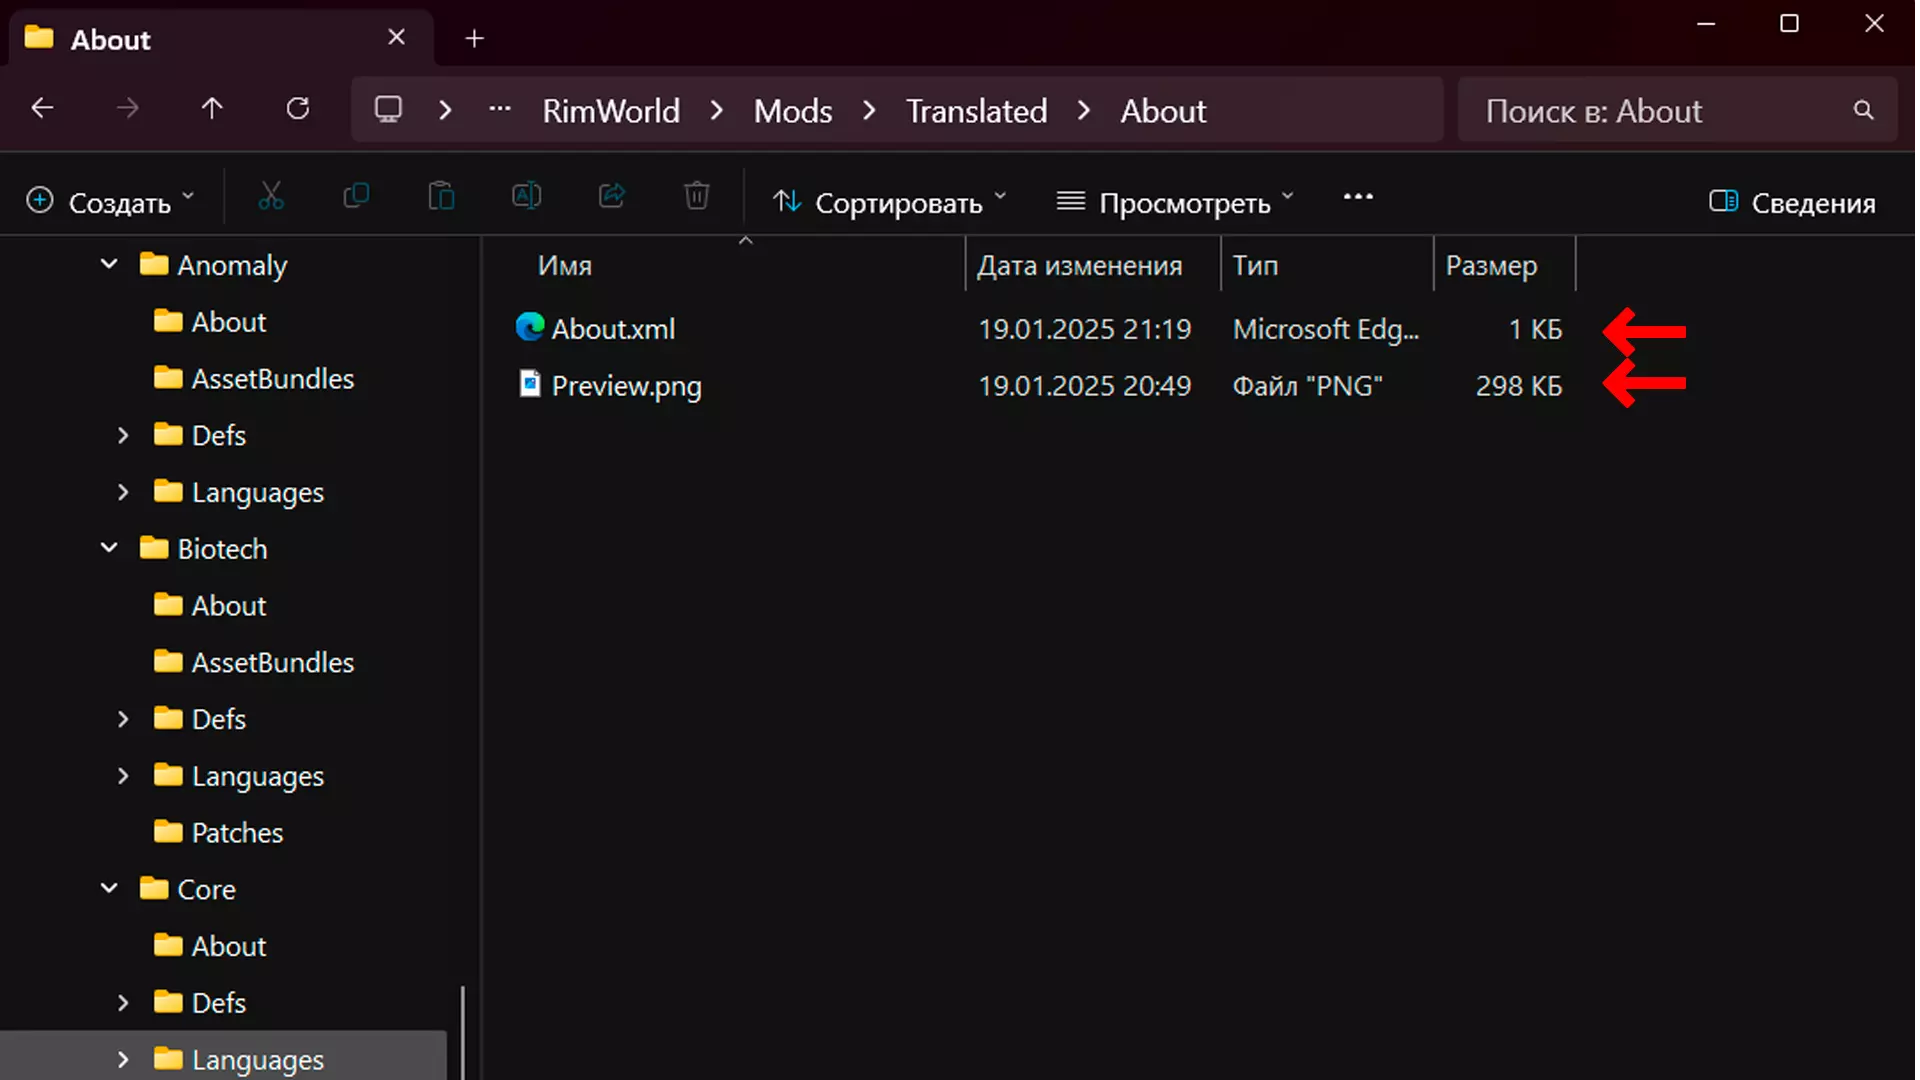Refresh the folder view

point(298,109)
